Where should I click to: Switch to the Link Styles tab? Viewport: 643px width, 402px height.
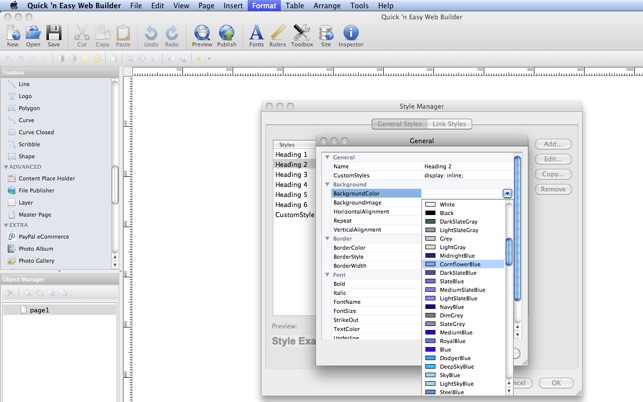click(449, 124)
